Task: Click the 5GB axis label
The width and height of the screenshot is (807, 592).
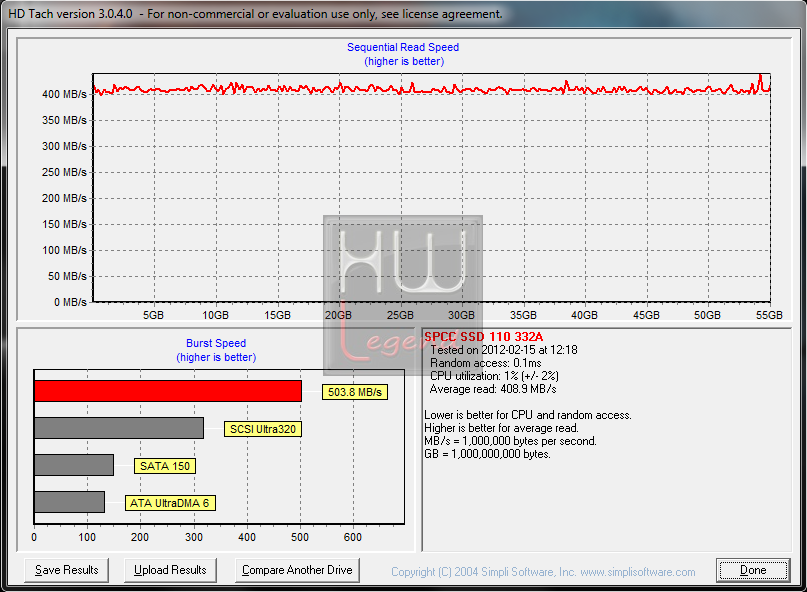Action: pos(153,315)
